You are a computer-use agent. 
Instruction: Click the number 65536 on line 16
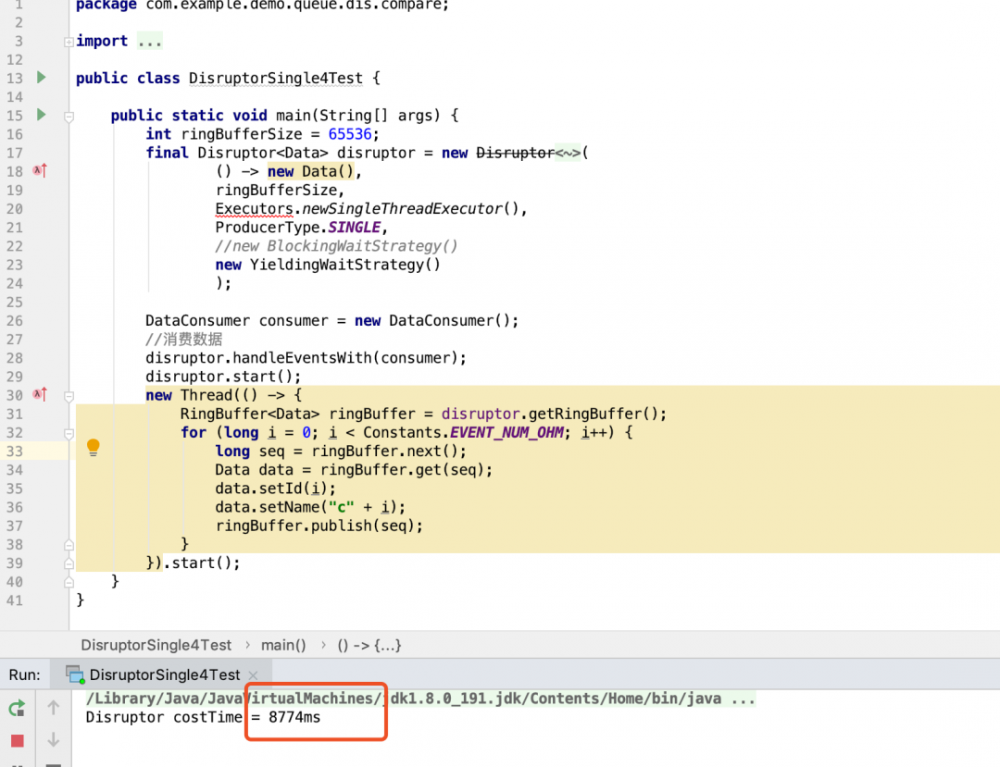pos(349,134)
